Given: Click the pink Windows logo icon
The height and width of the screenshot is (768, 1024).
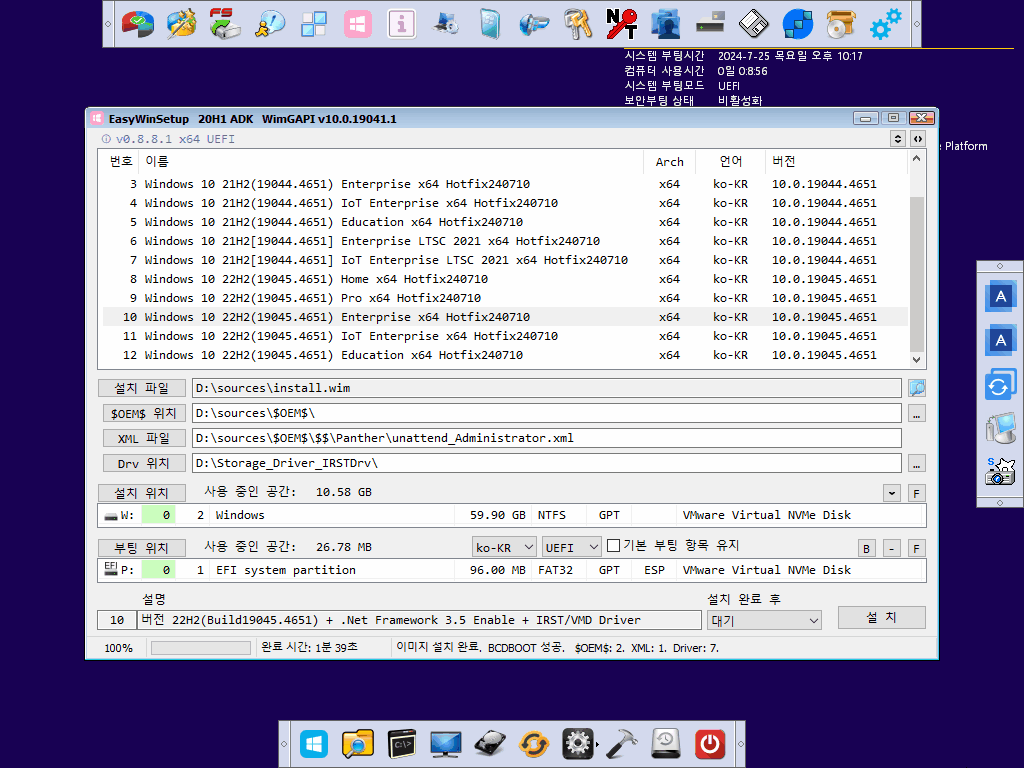Looking at the screenshot, I should coord(357,24).
